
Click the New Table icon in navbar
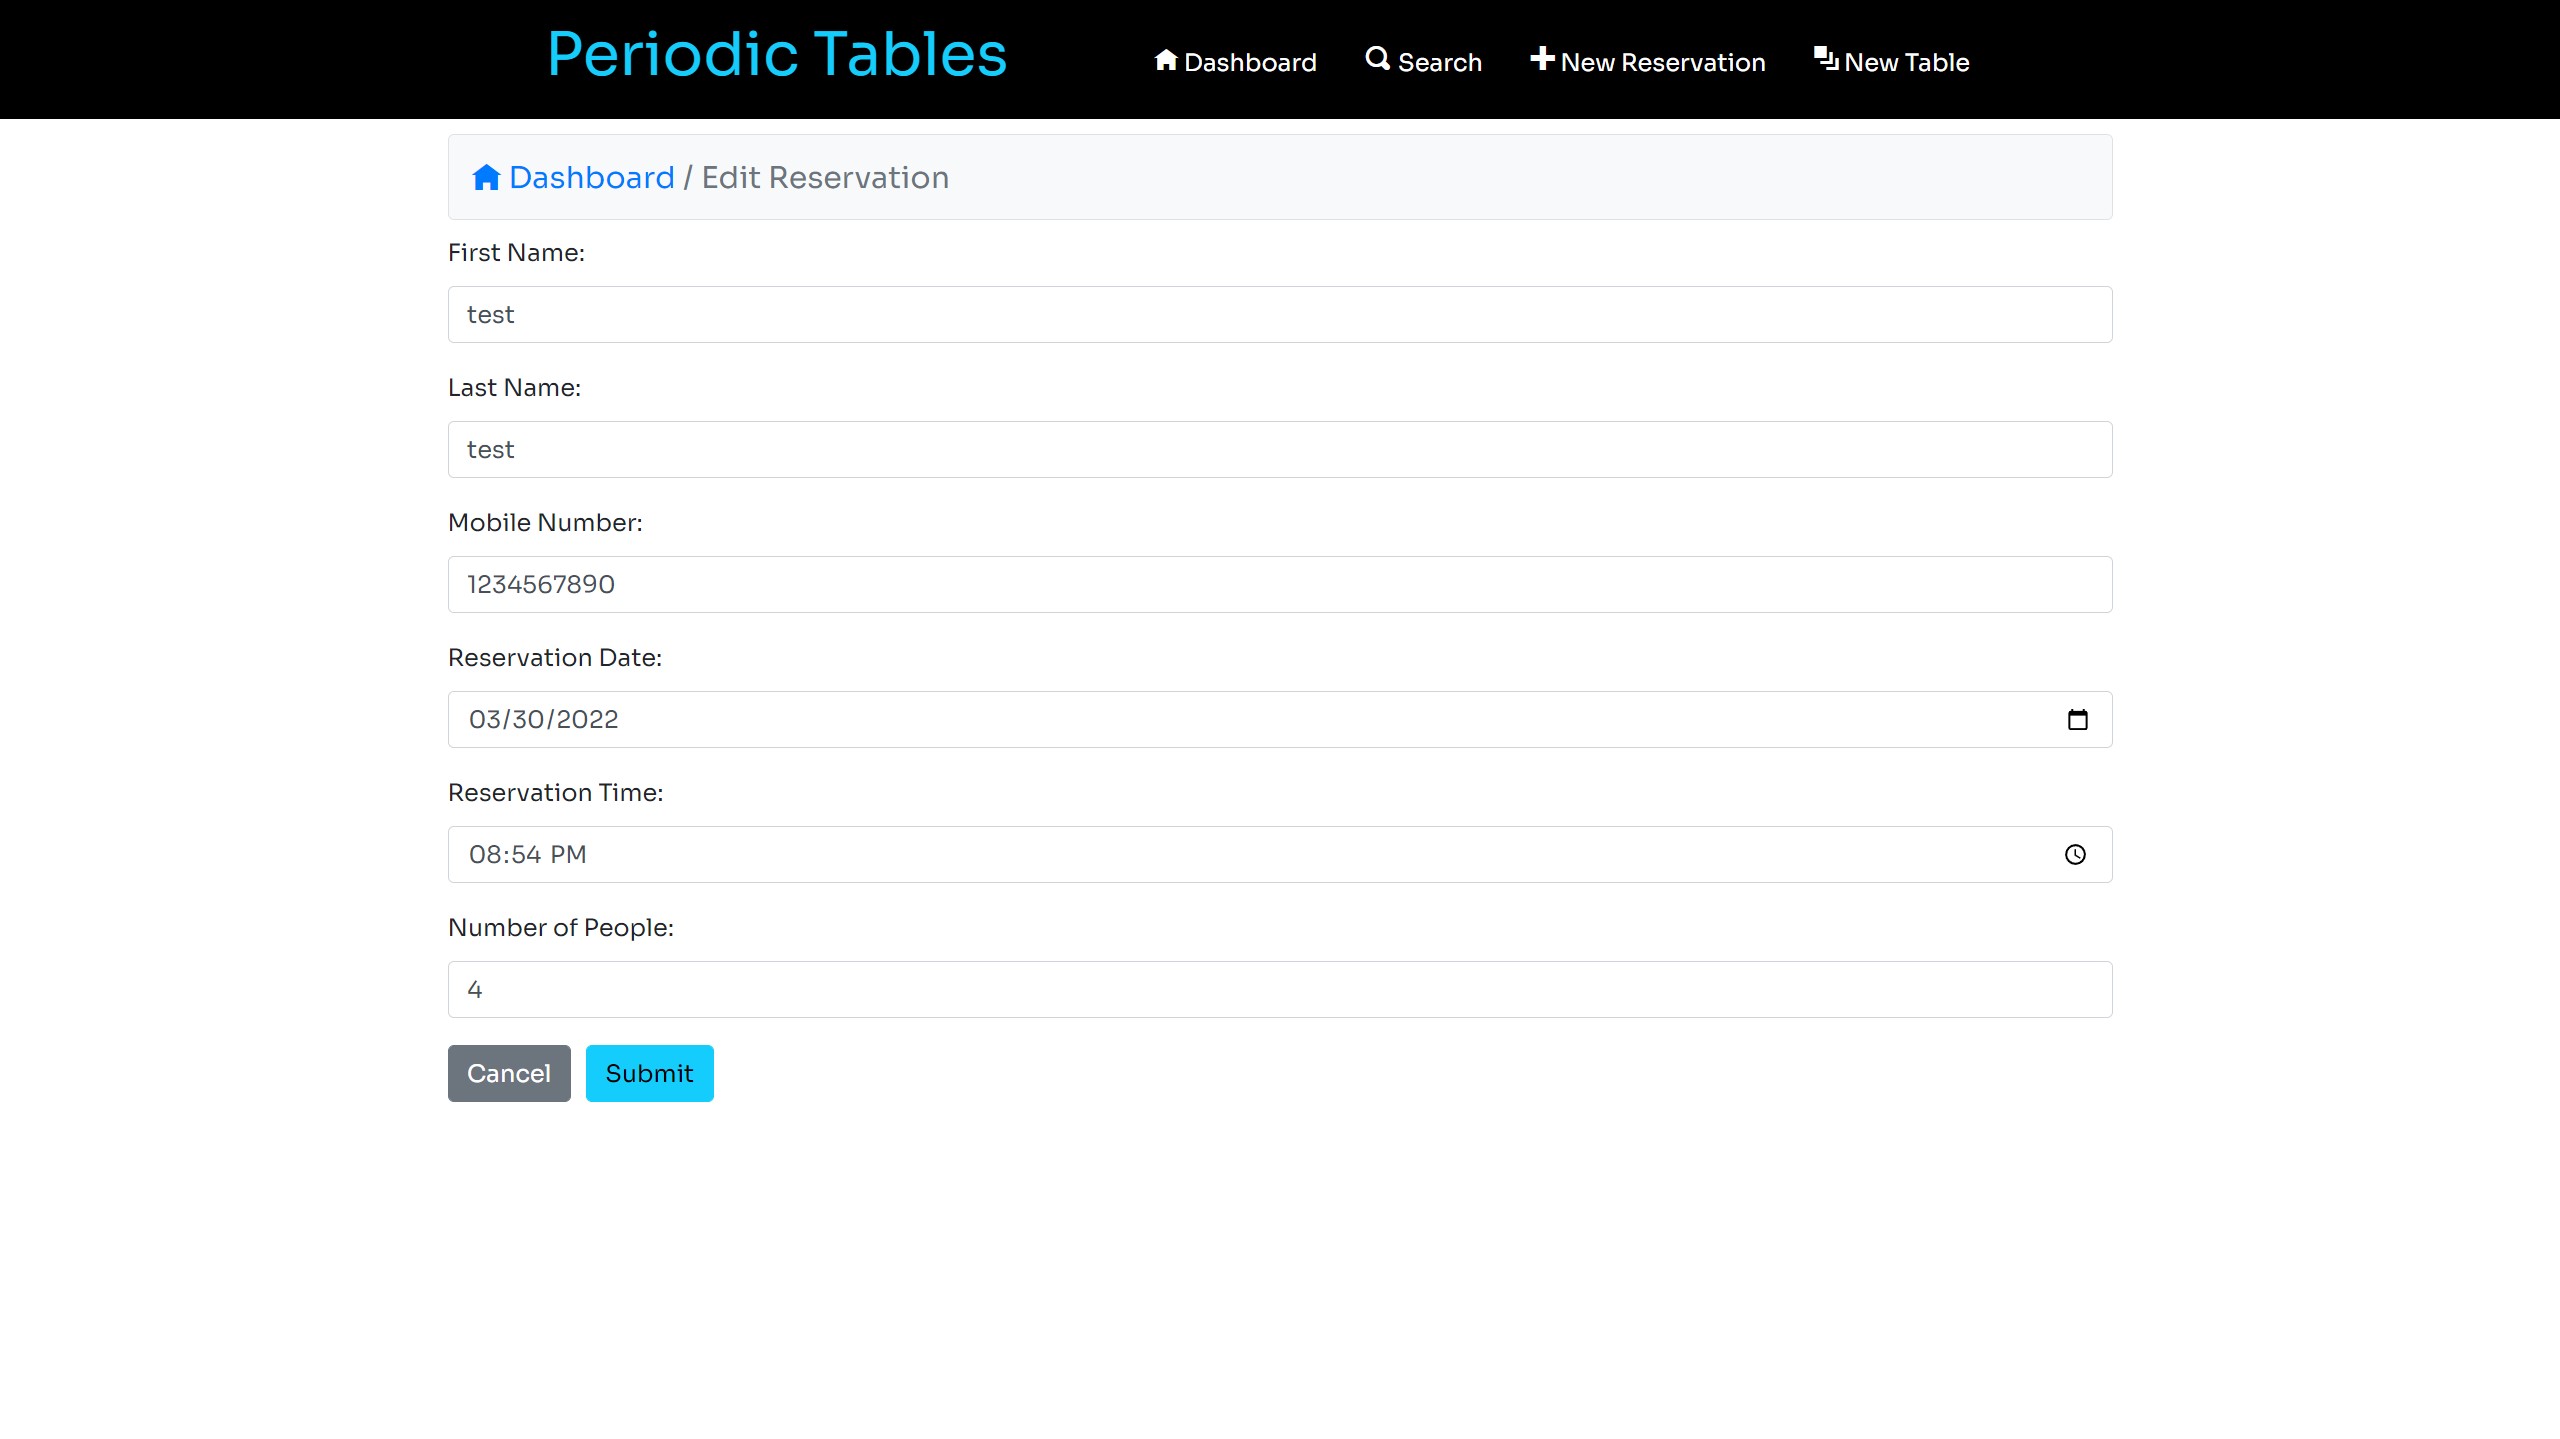(1825, 58)
